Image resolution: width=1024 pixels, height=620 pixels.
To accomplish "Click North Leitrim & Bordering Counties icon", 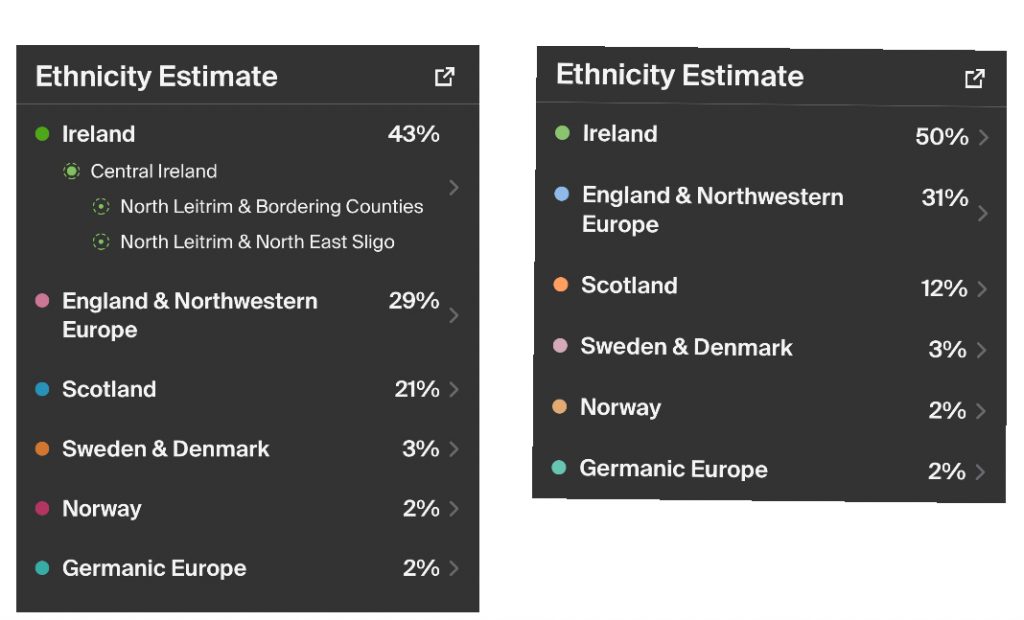I will [x=101, y=207].
